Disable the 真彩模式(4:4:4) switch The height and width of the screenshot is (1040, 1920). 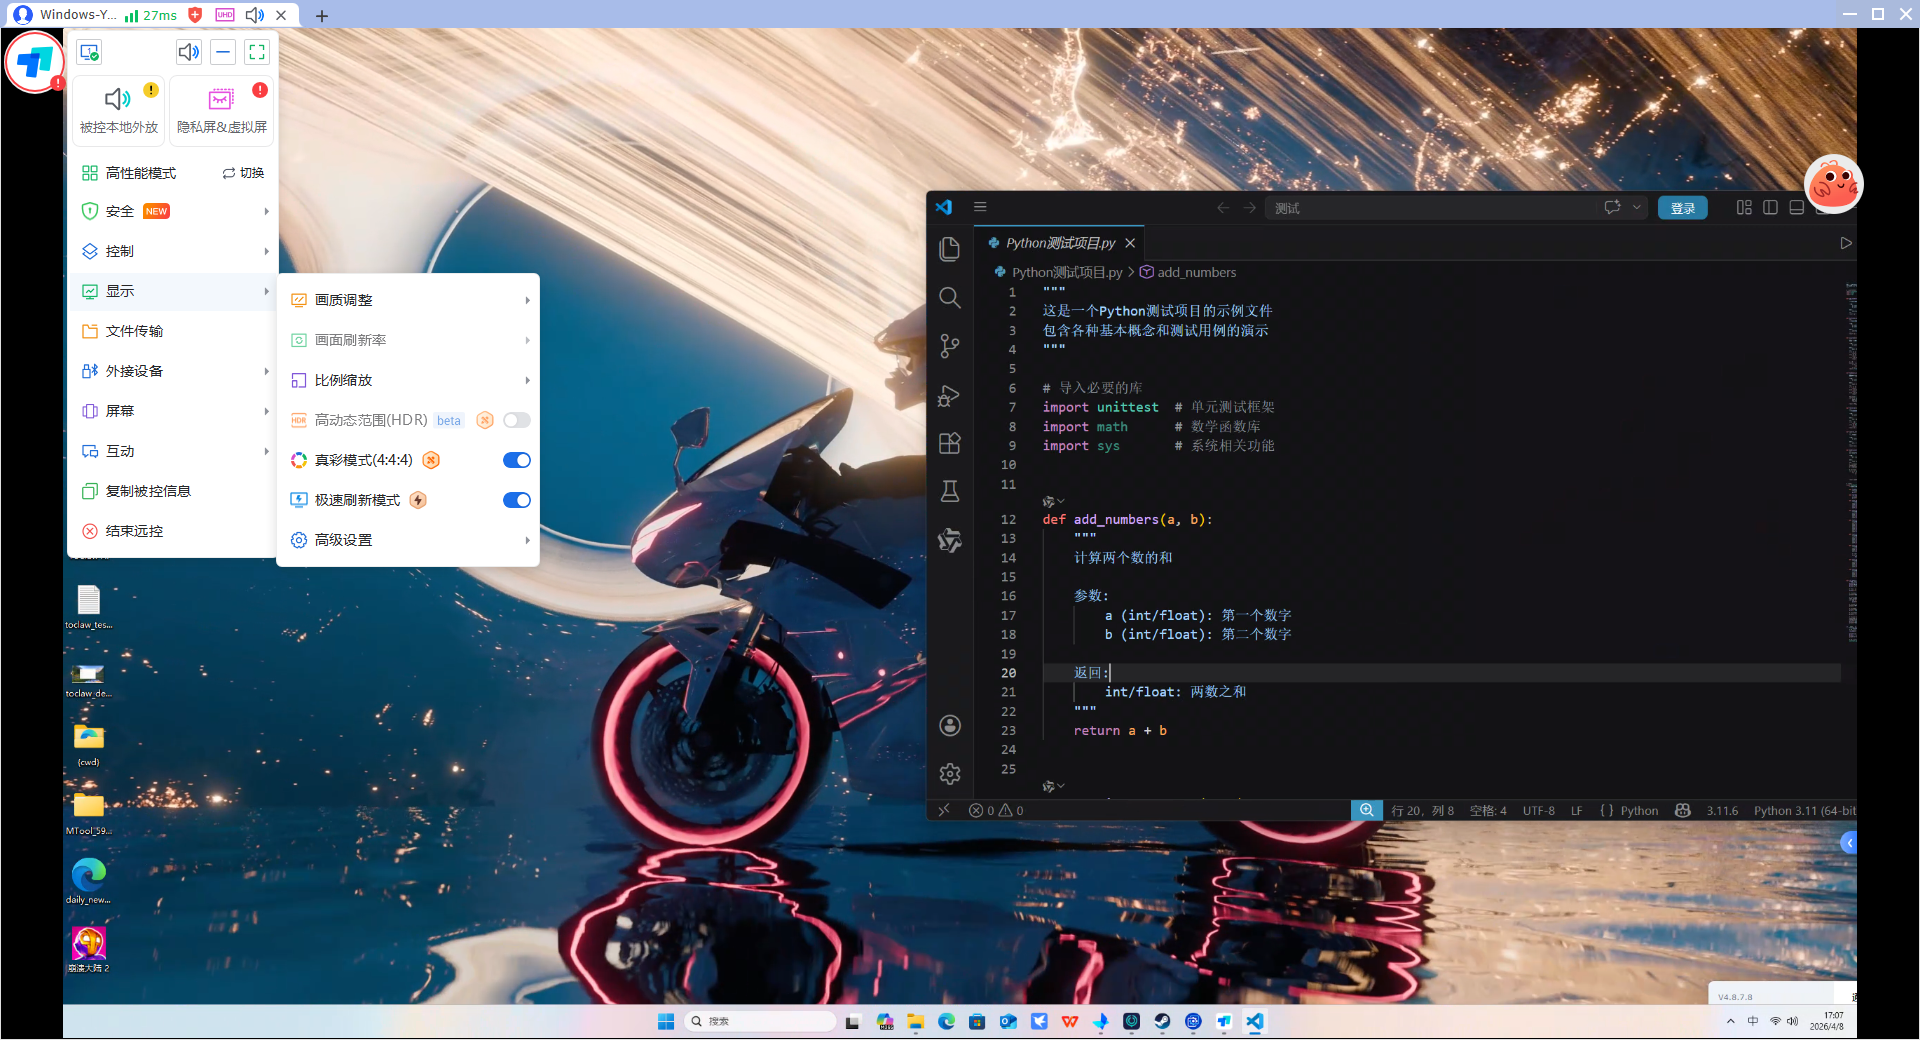(x=516, y=460)
